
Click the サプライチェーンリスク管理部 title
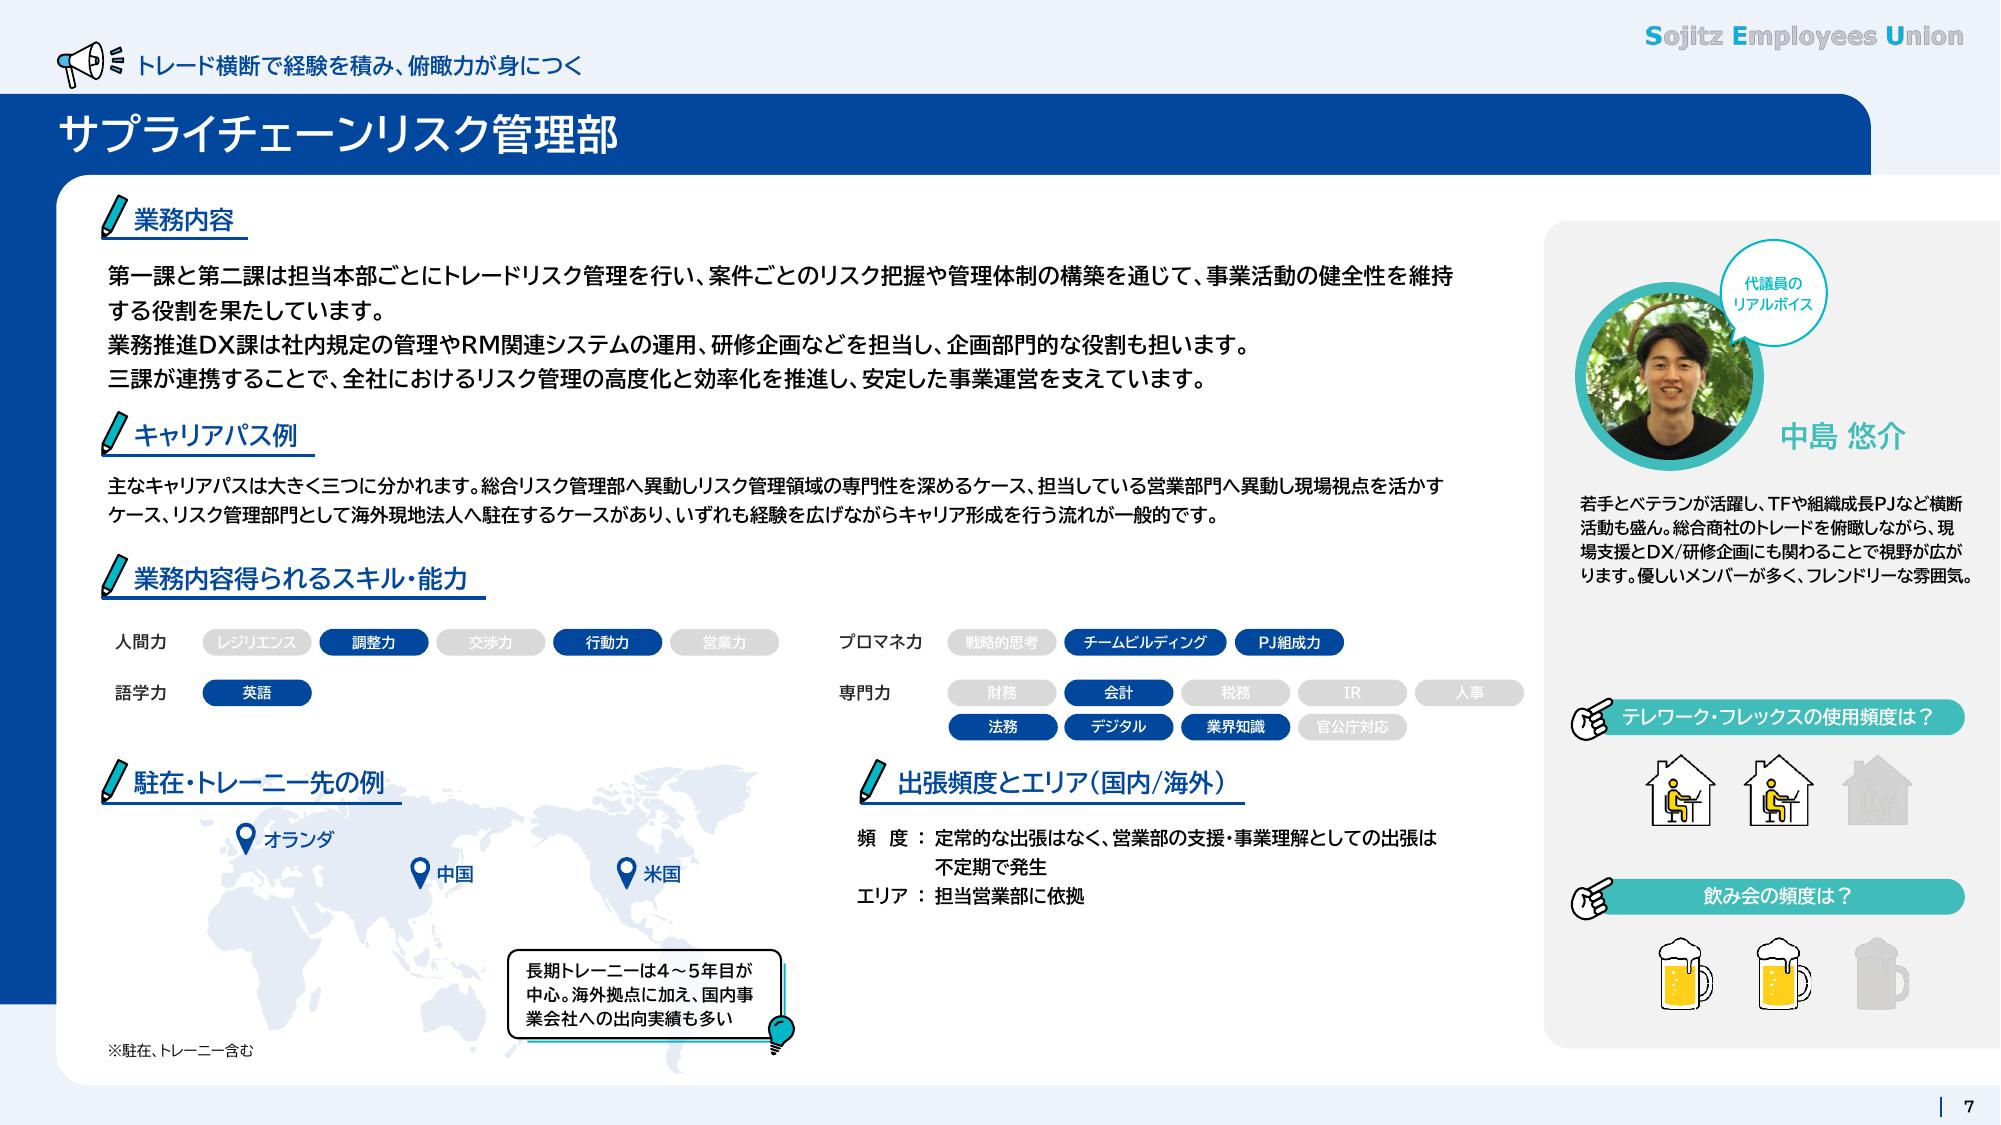coord(338,134)
